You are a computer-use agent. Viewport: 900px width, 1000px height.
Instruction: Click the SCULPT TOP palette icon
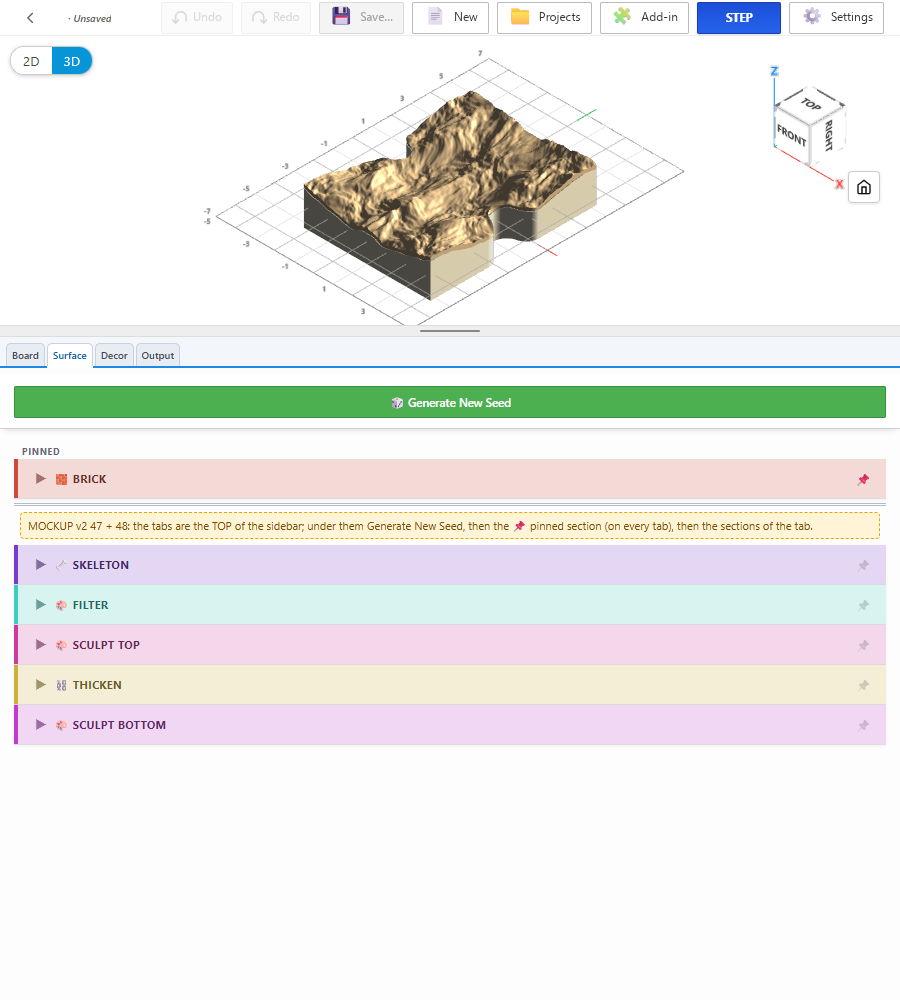coord(61,645)
